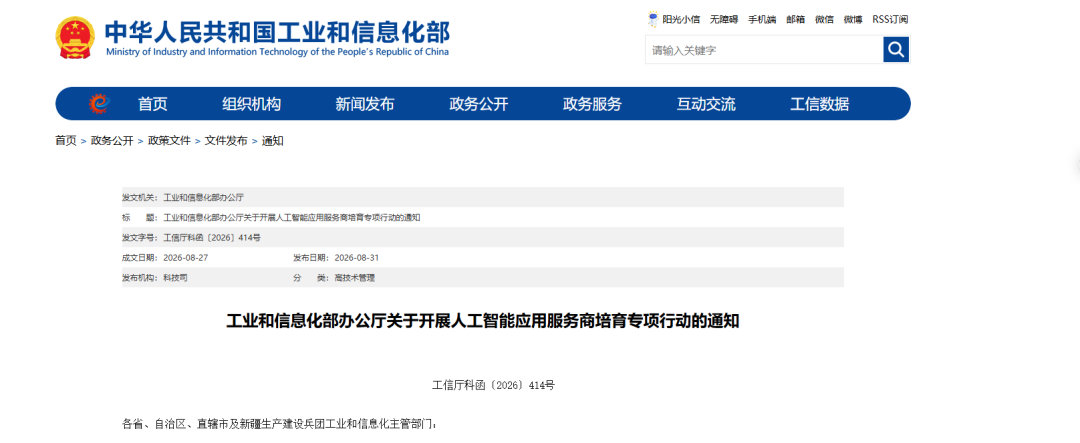Open the 手机端 mobile version link
Image resolution: width=1080 pixels, height=443 pixels.
click(762, 19)
